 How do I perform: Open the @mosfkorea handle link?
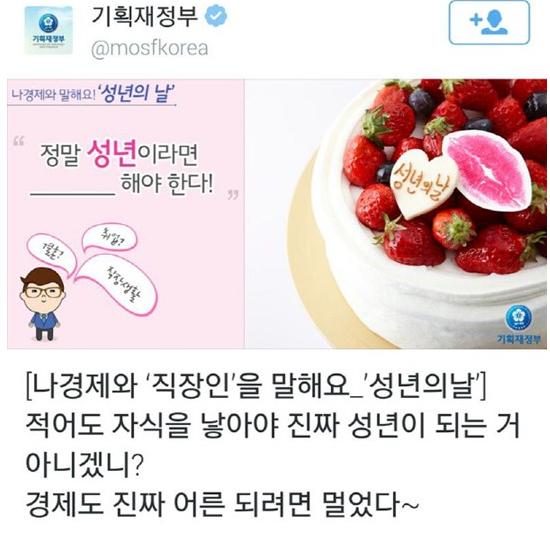pyautogui.click(x=150, y=48)
